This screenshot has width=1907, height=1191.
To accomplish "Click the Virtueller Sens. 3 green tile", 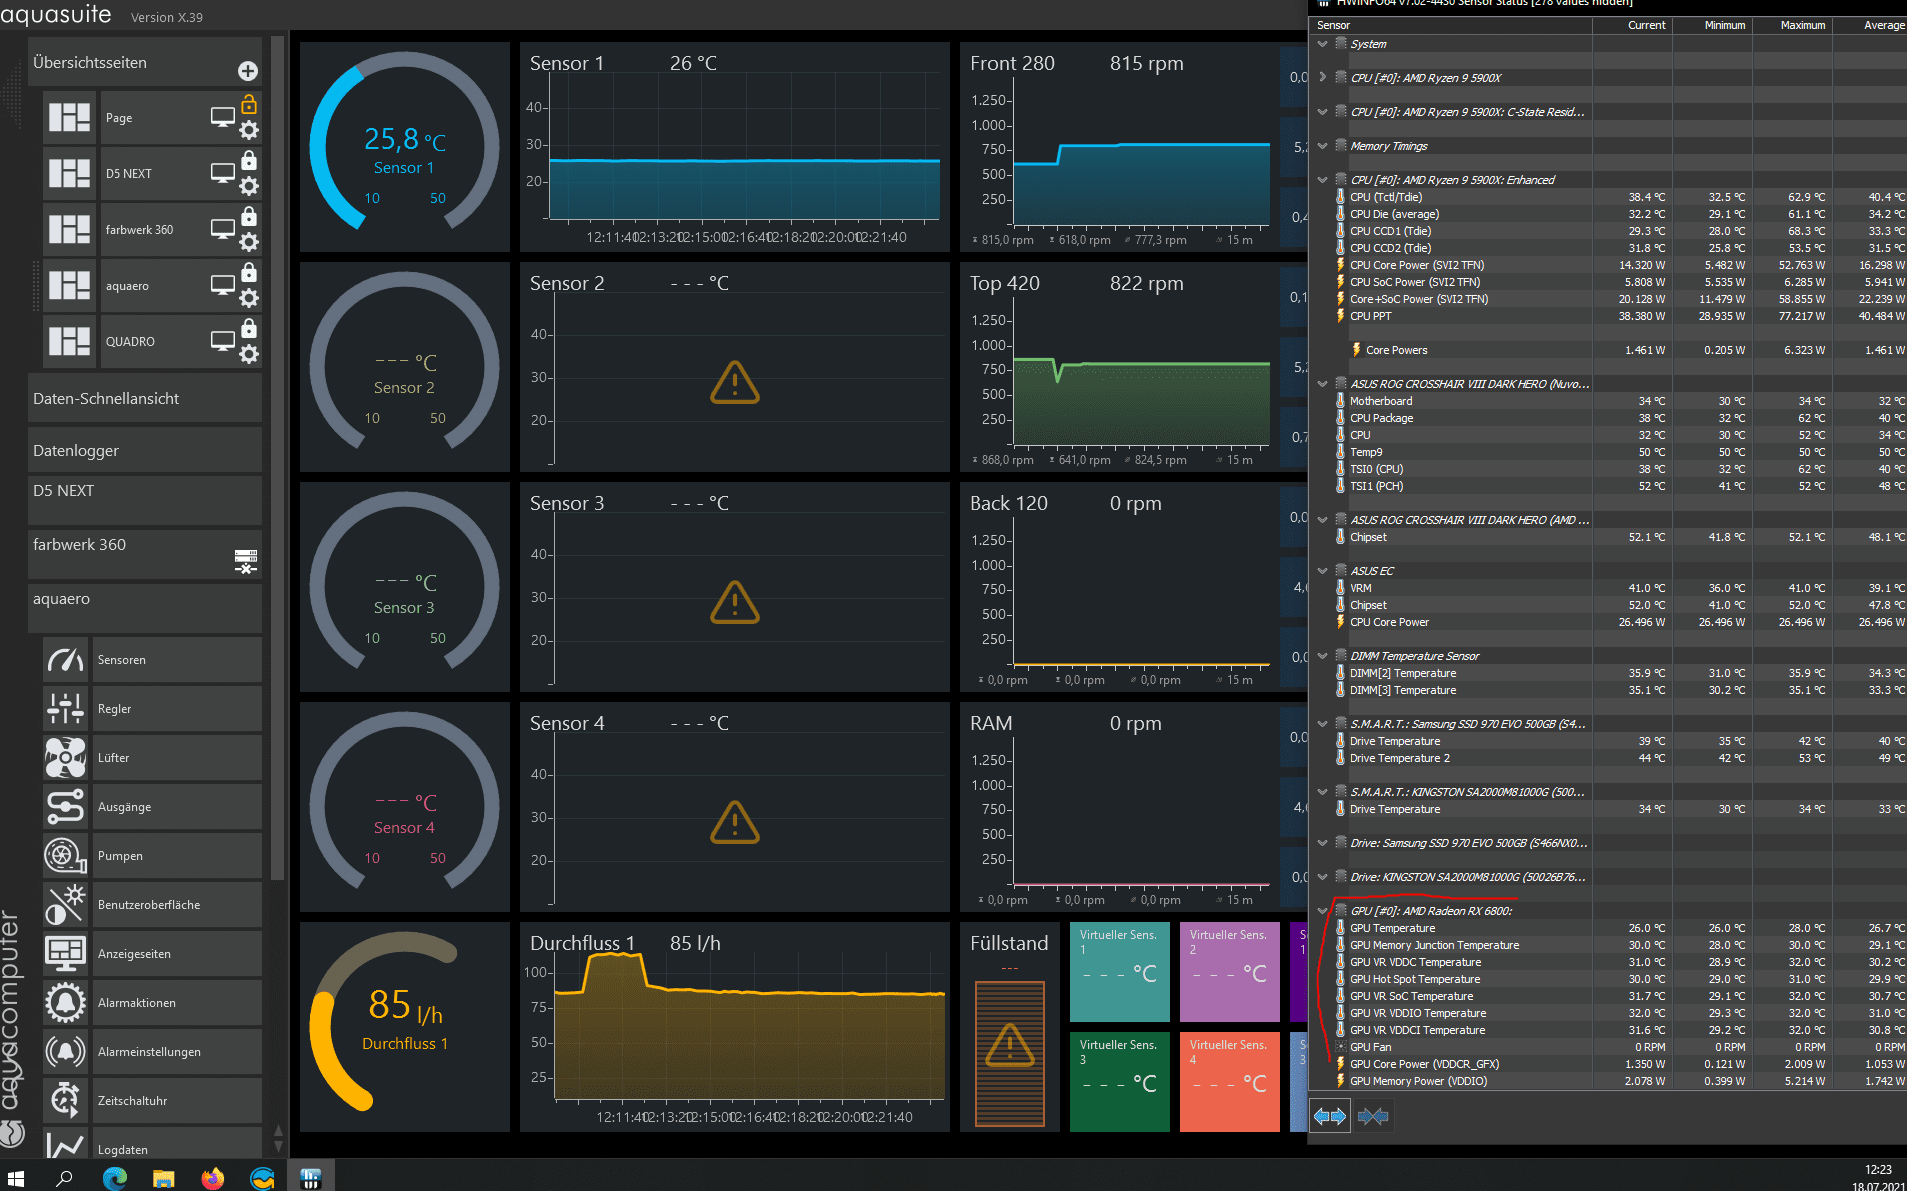I will point(1119,1082).
